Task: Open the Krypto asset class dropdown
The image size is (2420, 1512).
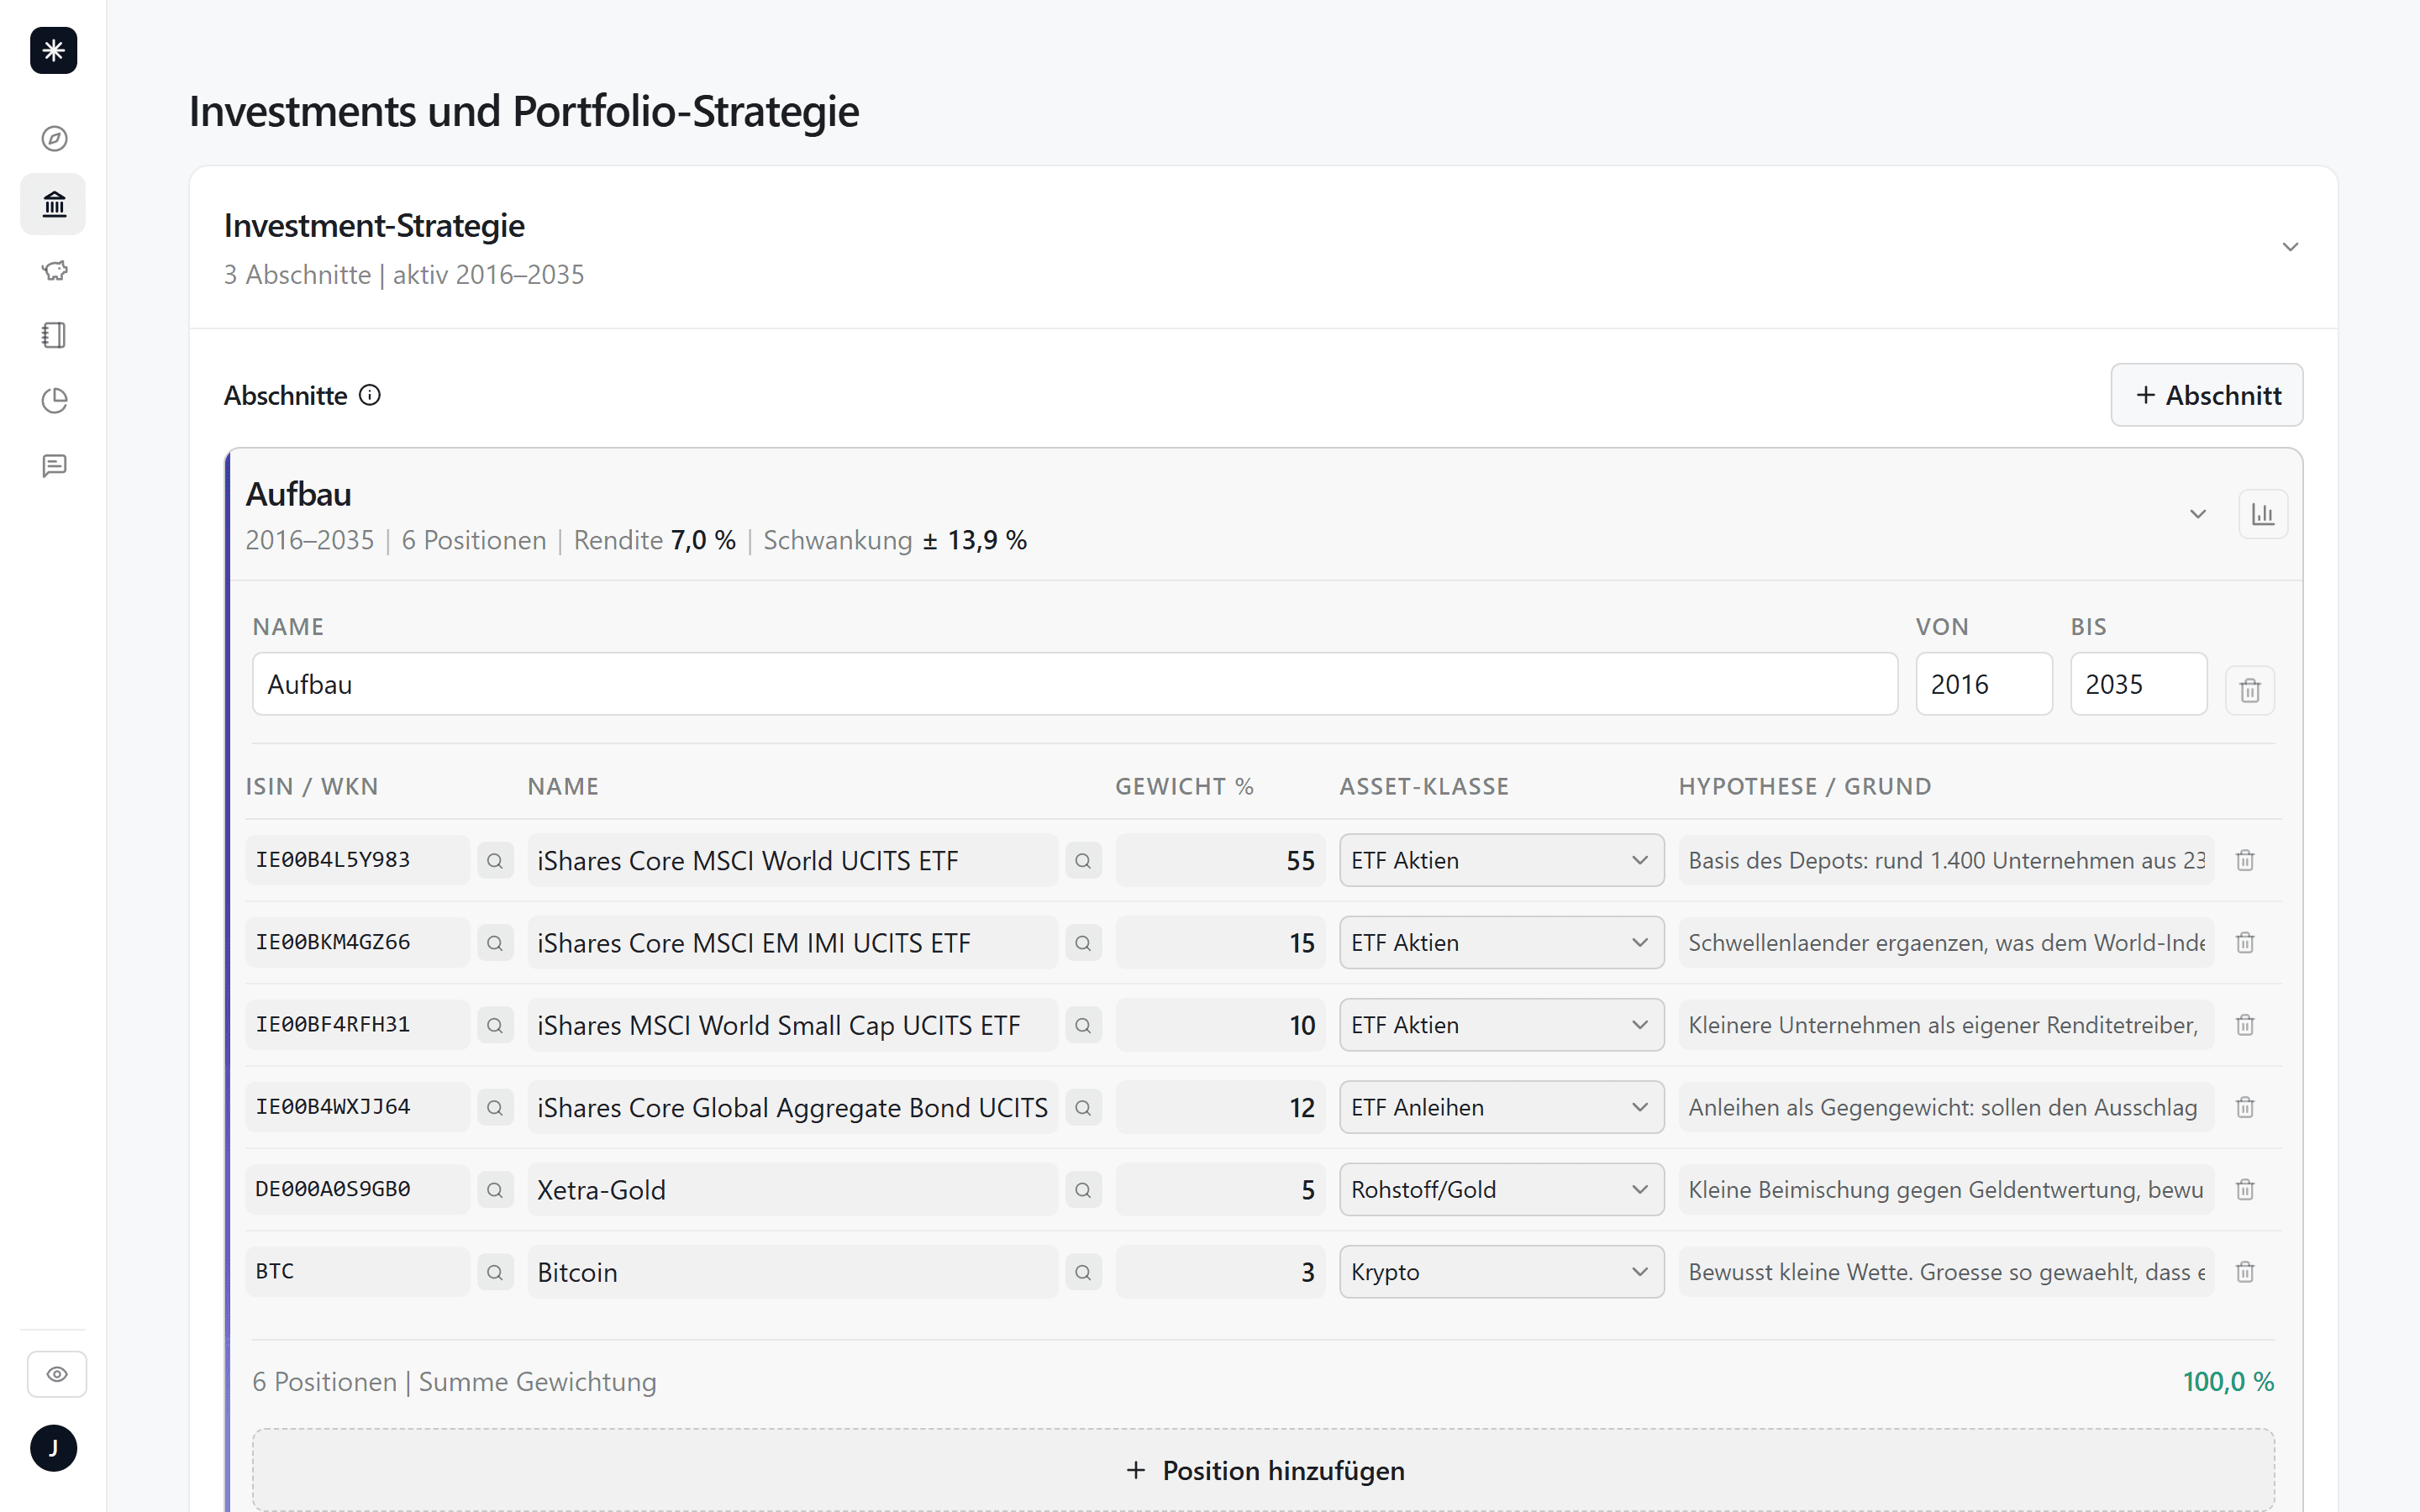Action: 1501,1272
